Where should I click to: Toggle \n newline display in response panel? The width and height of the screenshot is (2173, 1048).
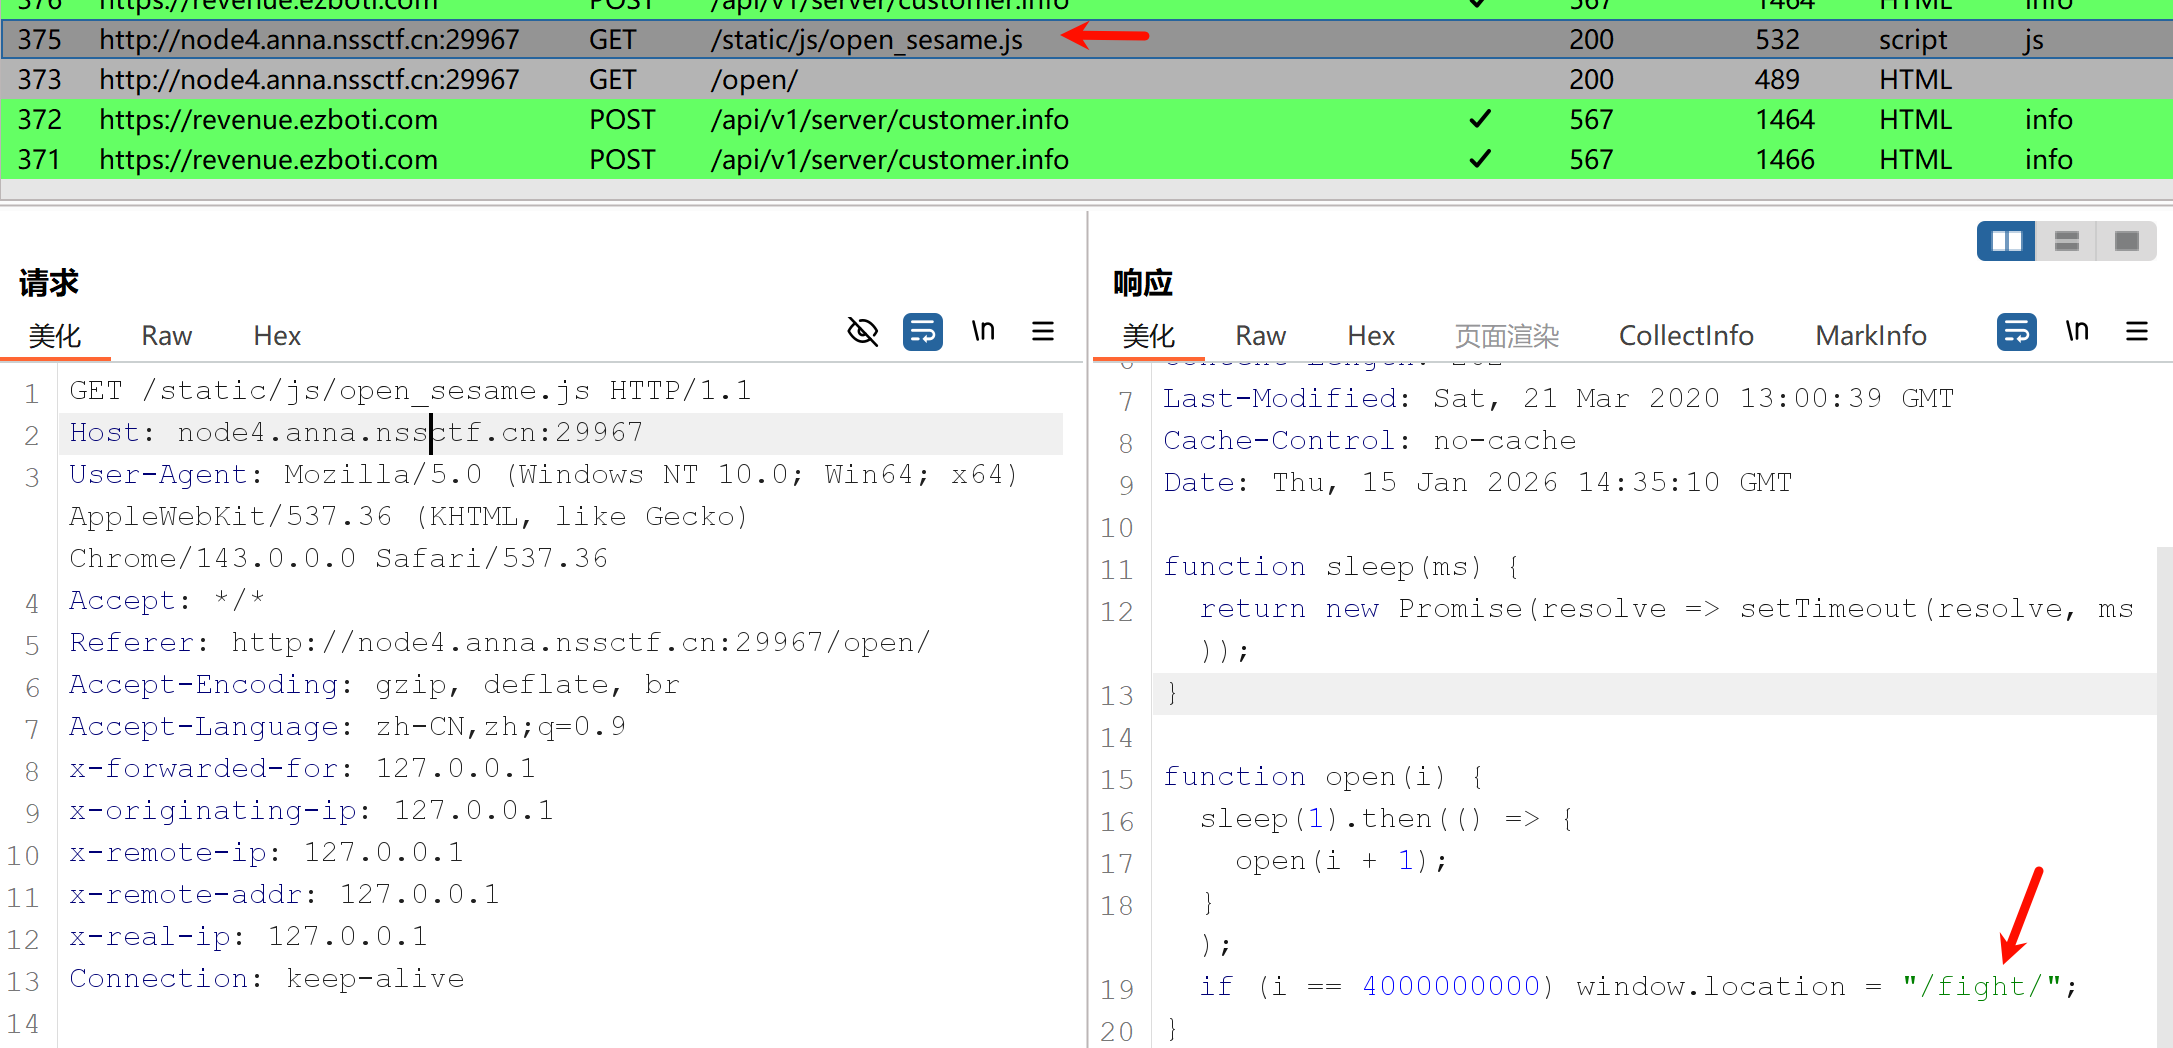click(x=2077, y=331)
